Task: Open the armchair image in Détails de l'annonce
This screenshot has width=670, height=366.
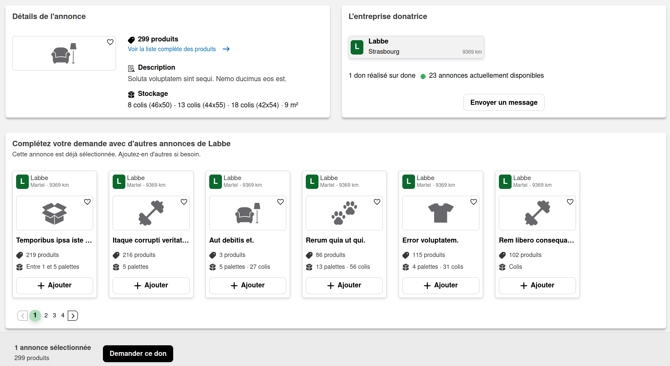Action: 64,53
